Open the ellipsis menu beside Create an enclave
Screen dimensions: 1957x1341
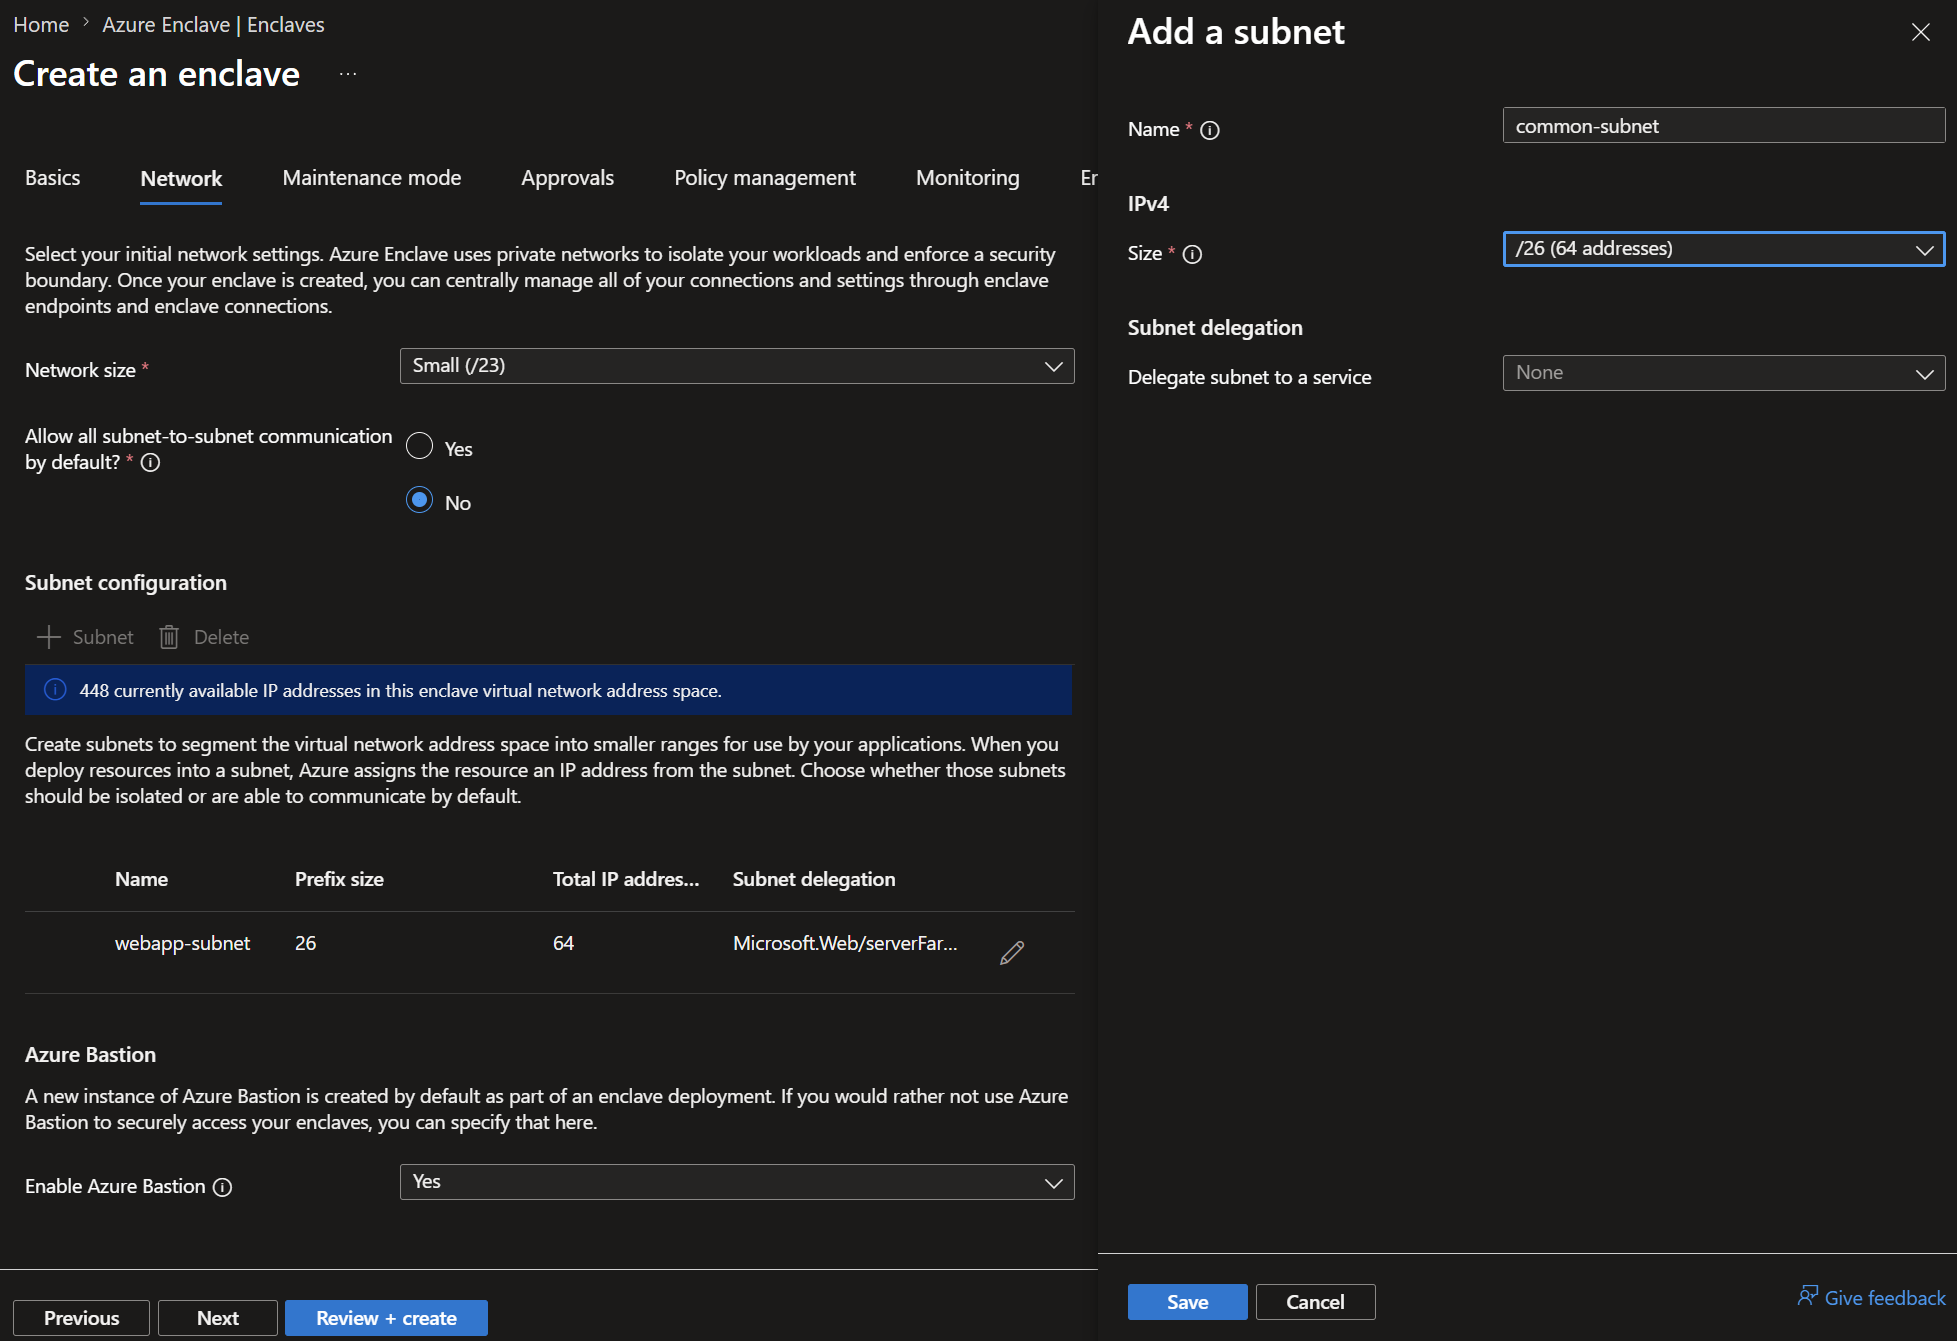click(348, 74)
